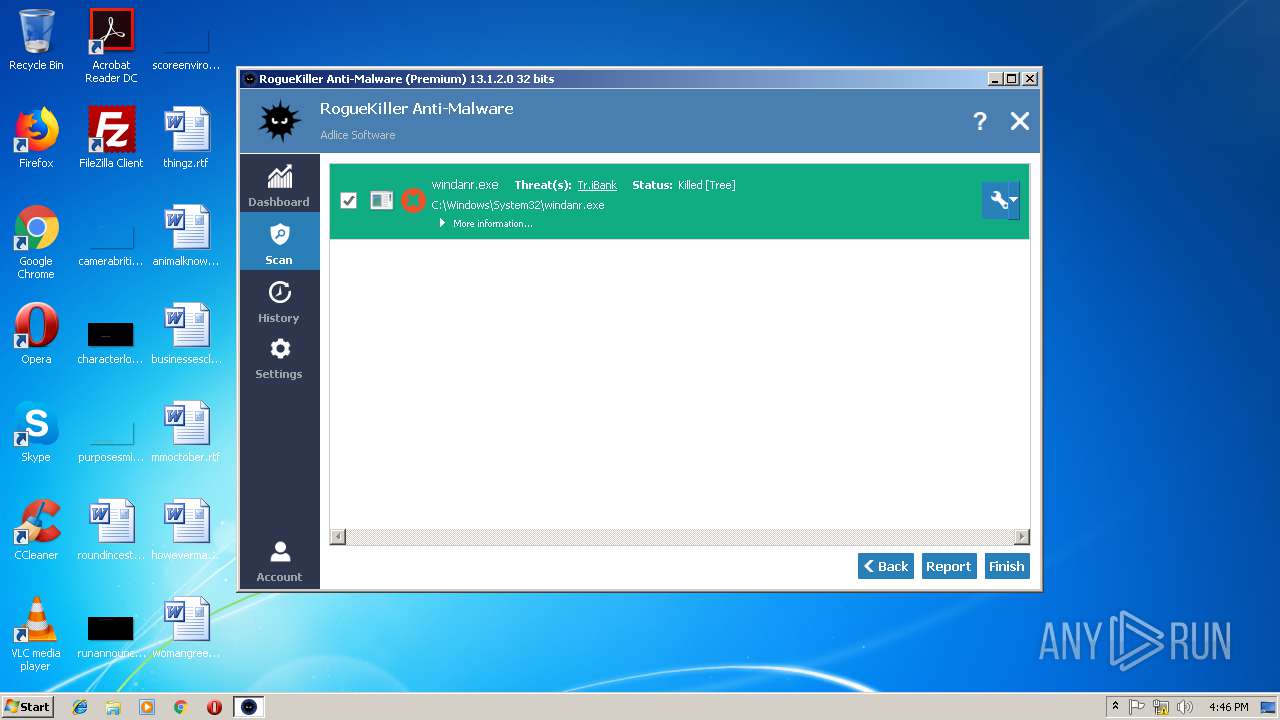
Task: Select the VLC media player desktop shortcut
Action: (x=36, y=634)
